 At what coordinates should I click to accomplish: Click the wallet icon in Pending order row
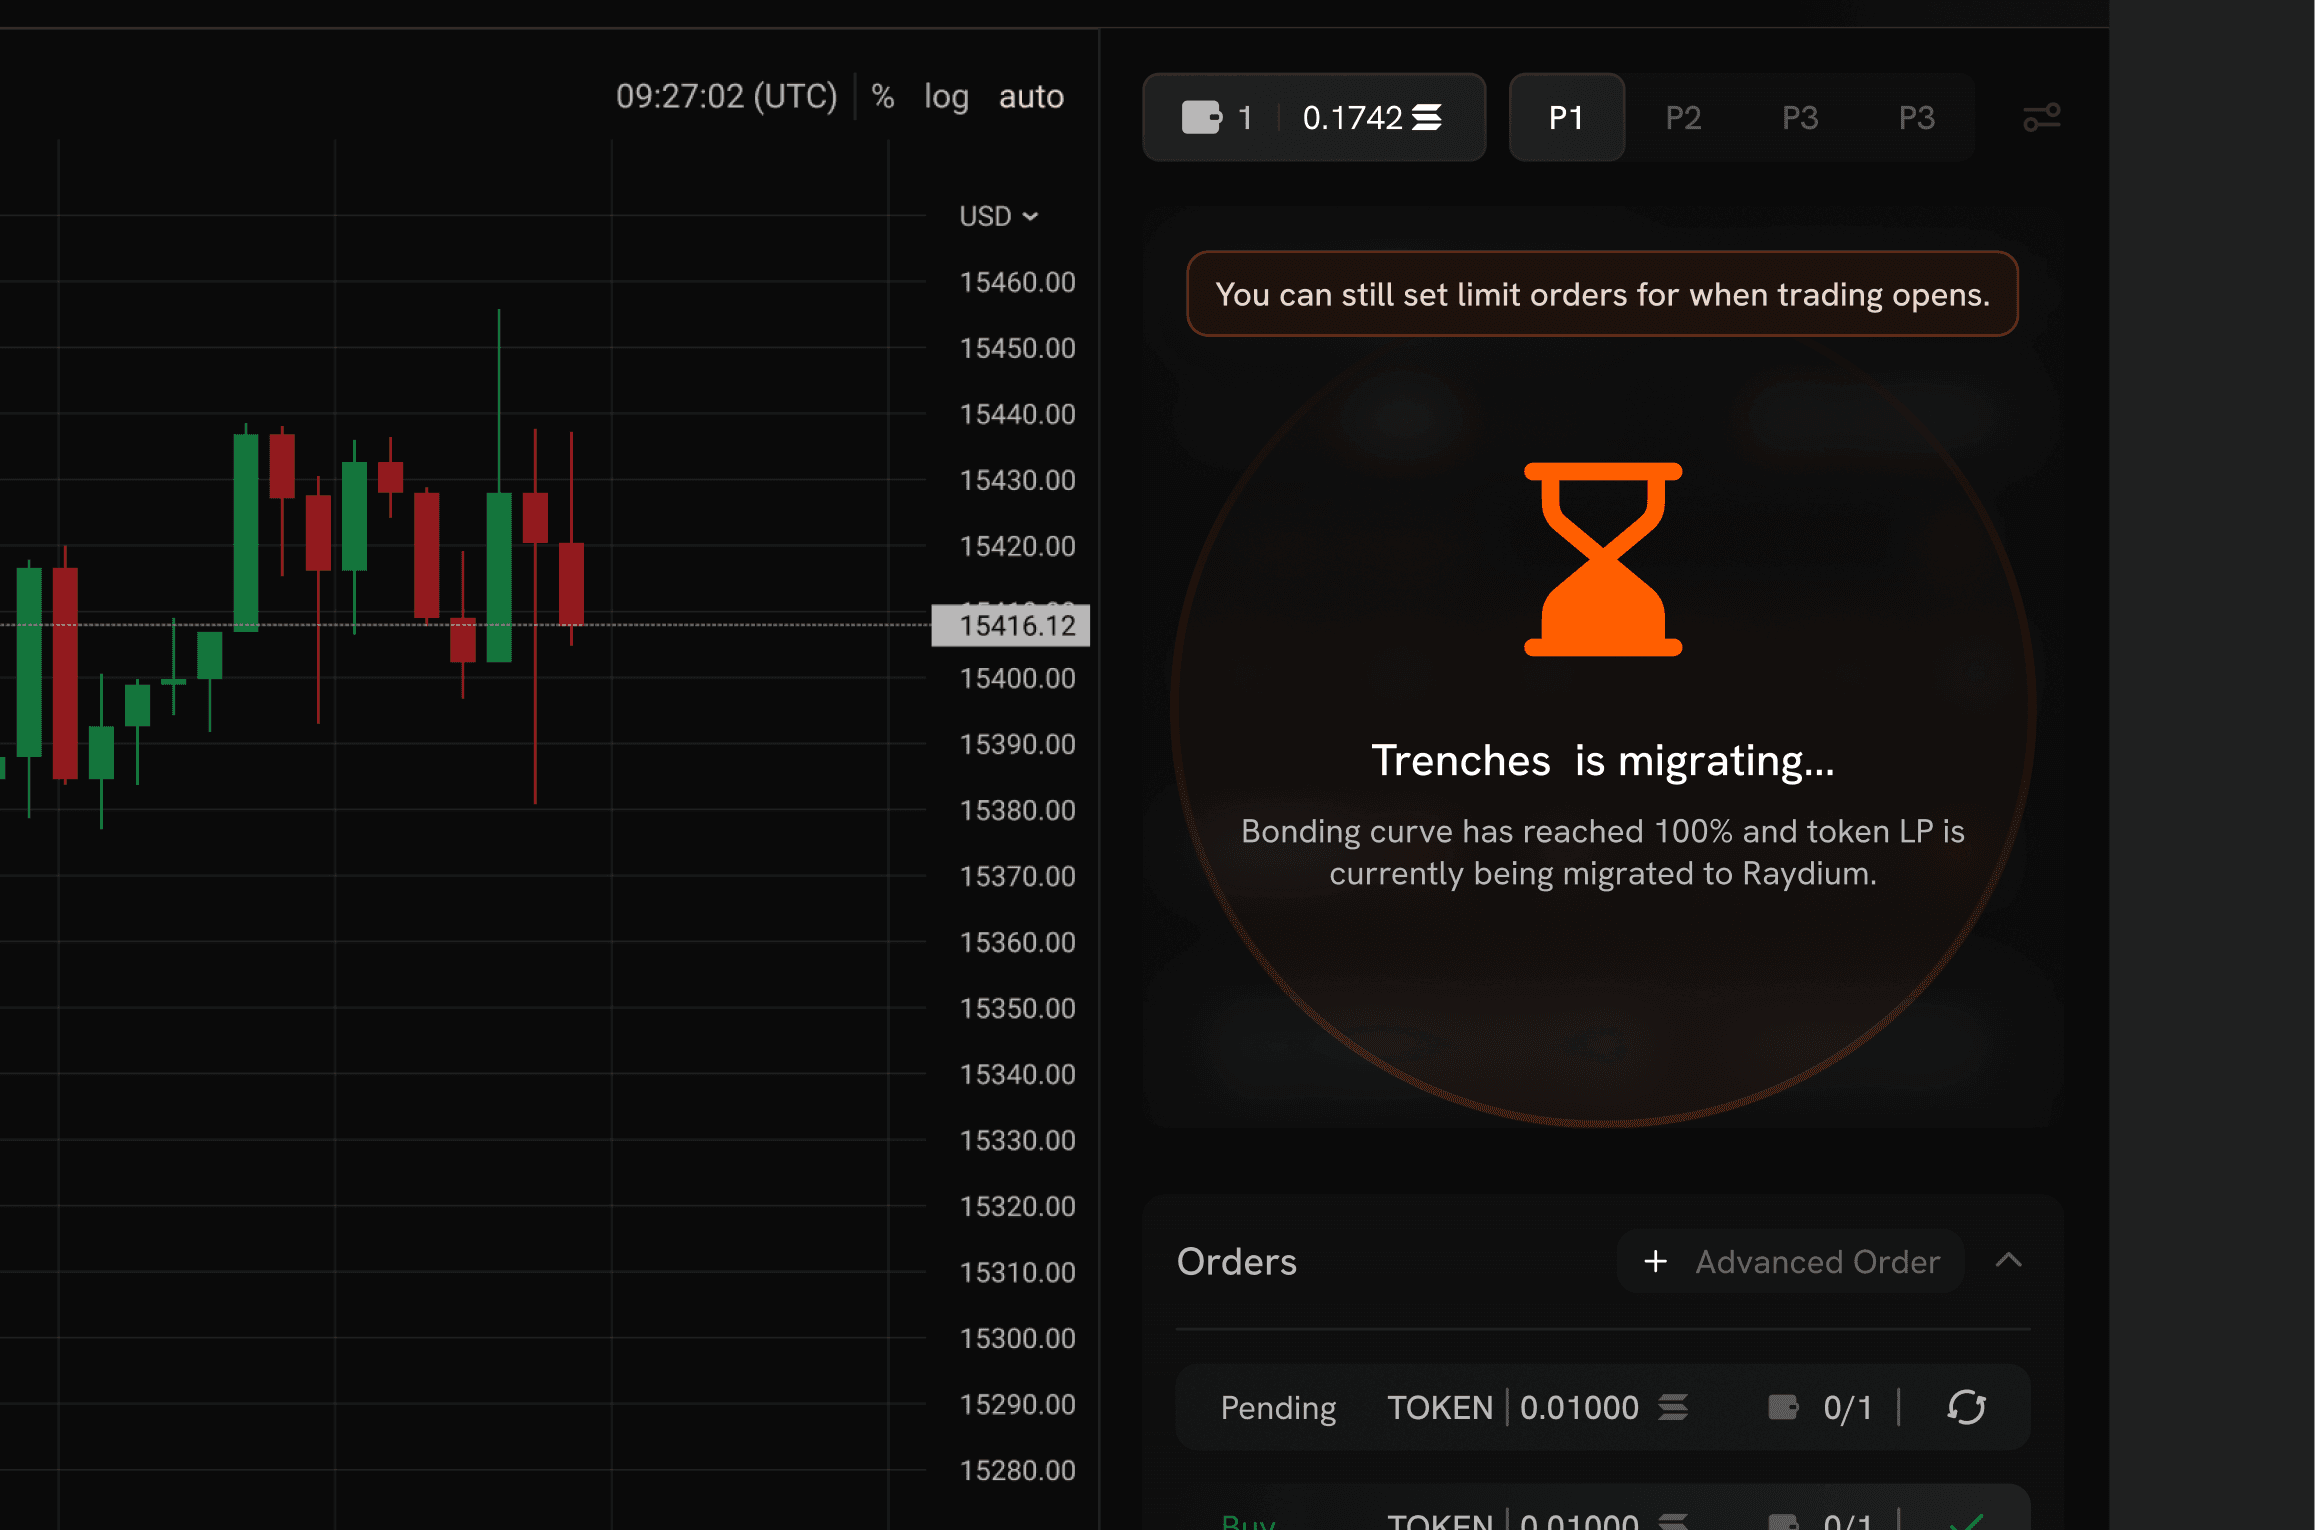[x=1782, y=1407]
